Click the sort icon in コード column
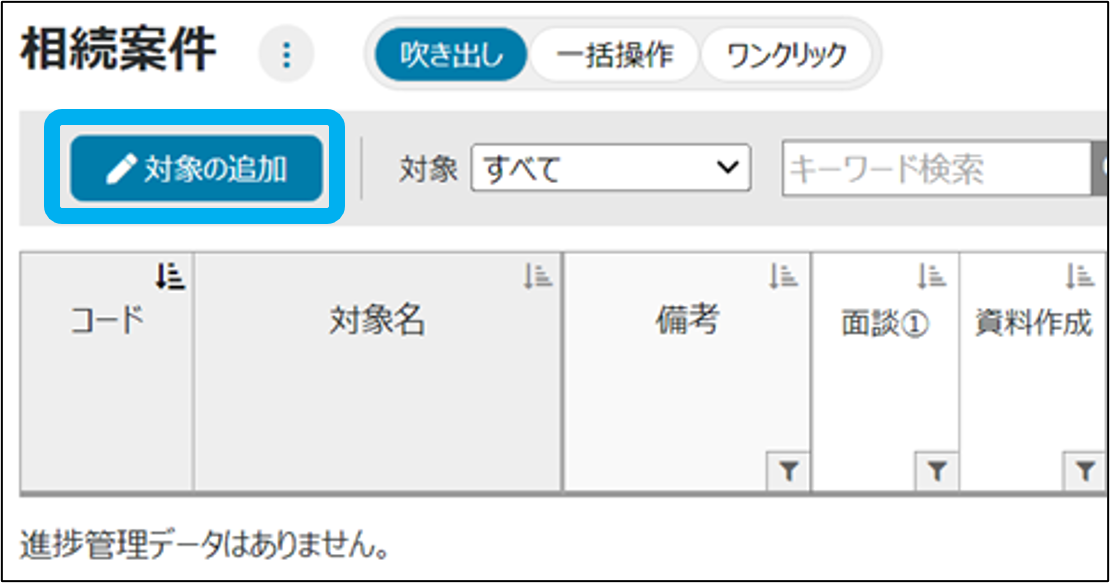 coord(171,275)
